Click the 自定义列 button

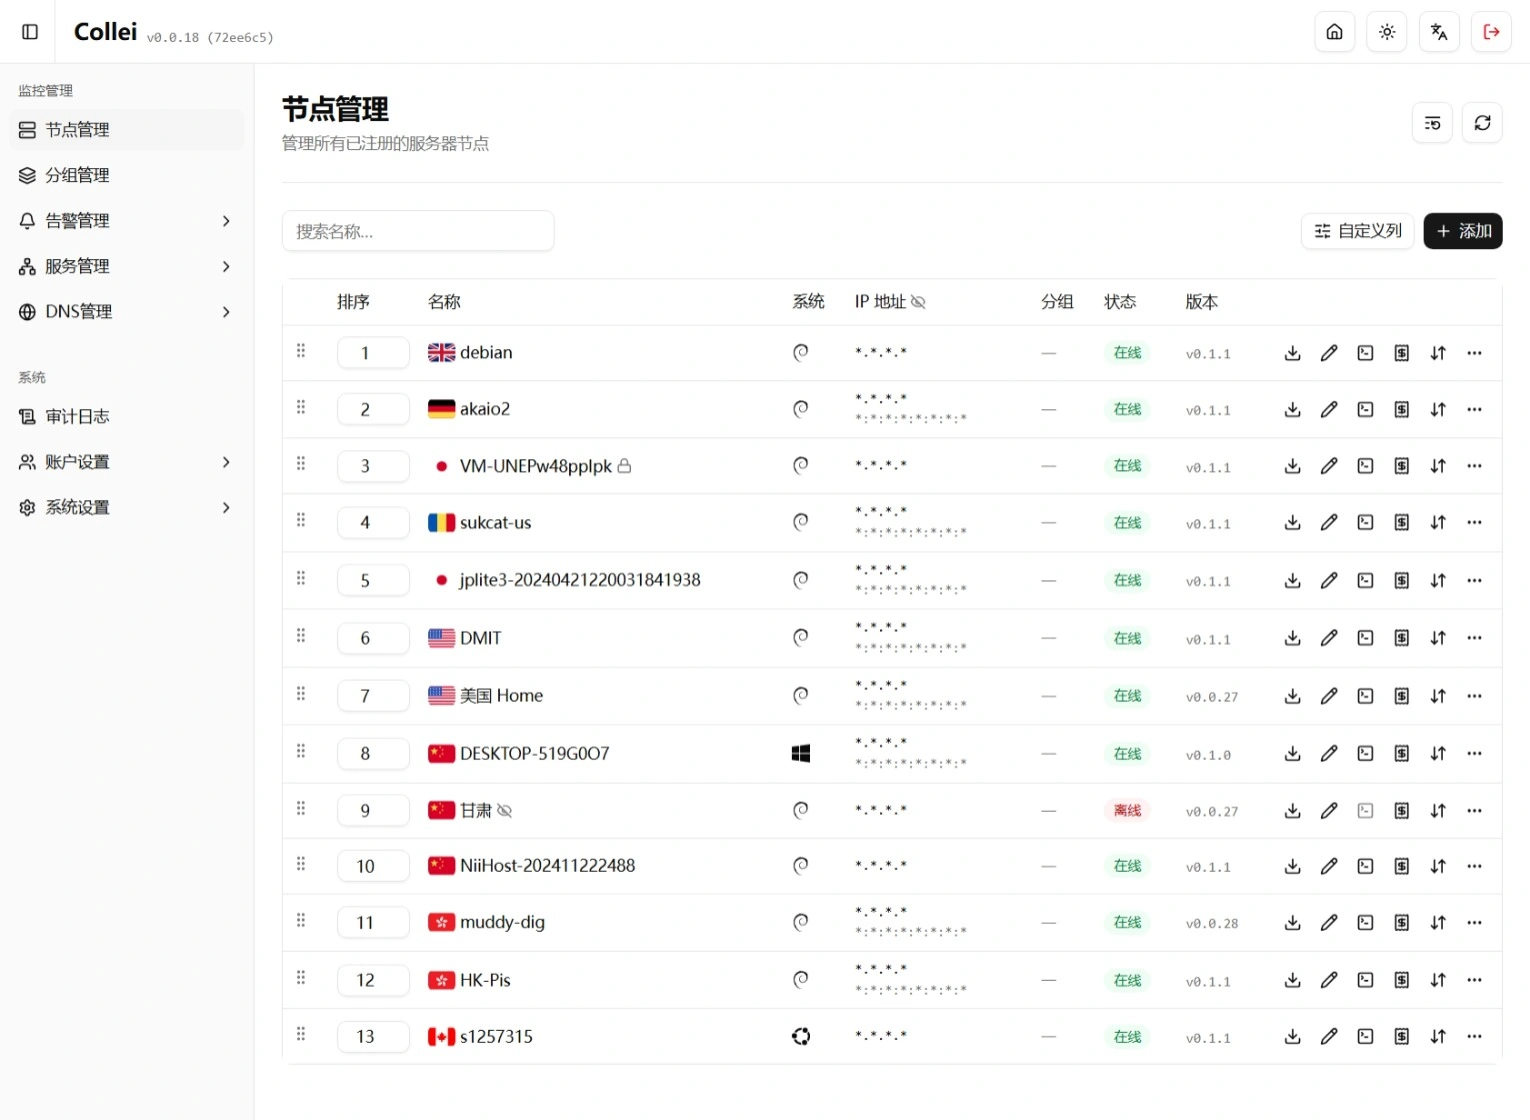tap(1357, 231)
